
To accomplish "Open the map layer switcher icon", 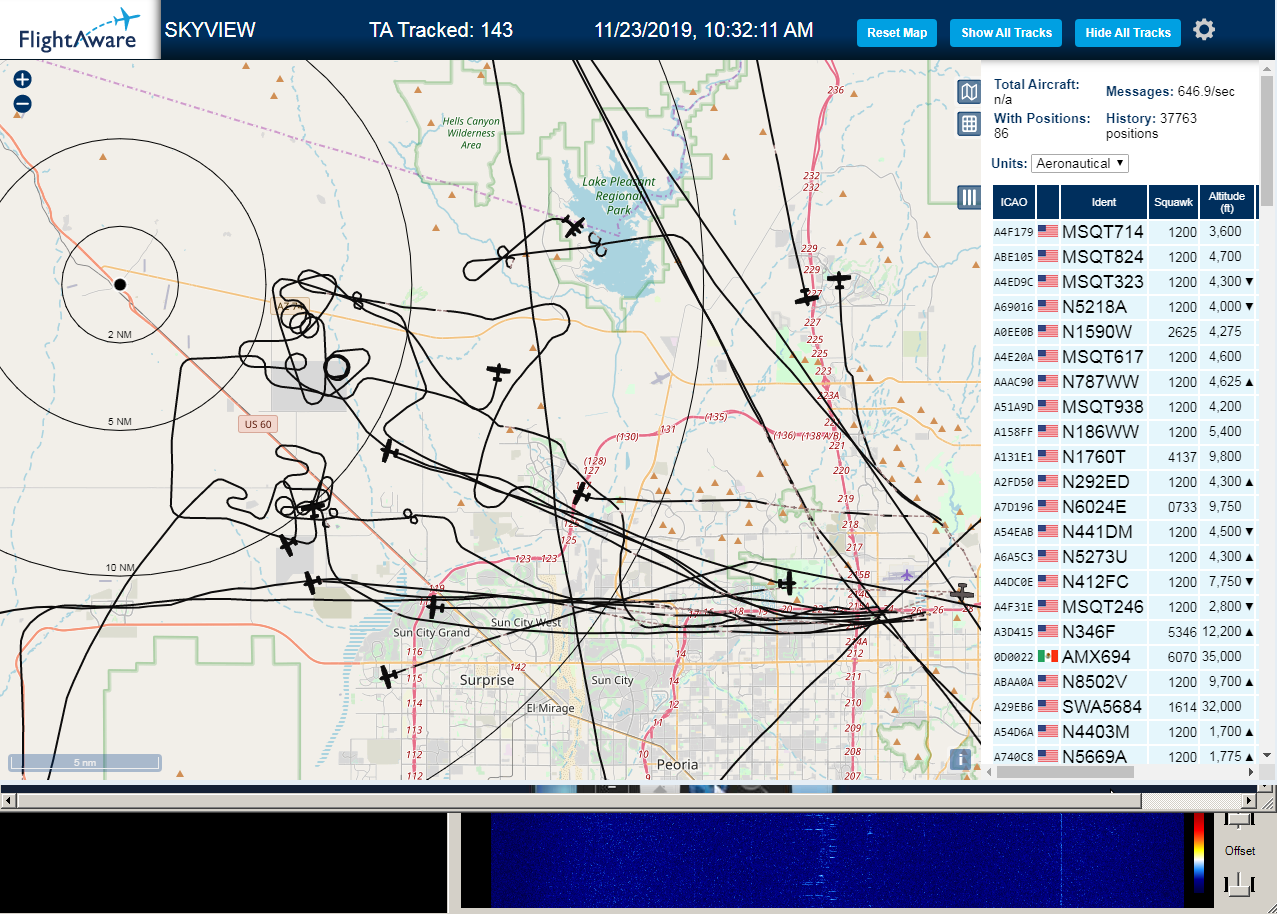I will [x=969, y=93].
